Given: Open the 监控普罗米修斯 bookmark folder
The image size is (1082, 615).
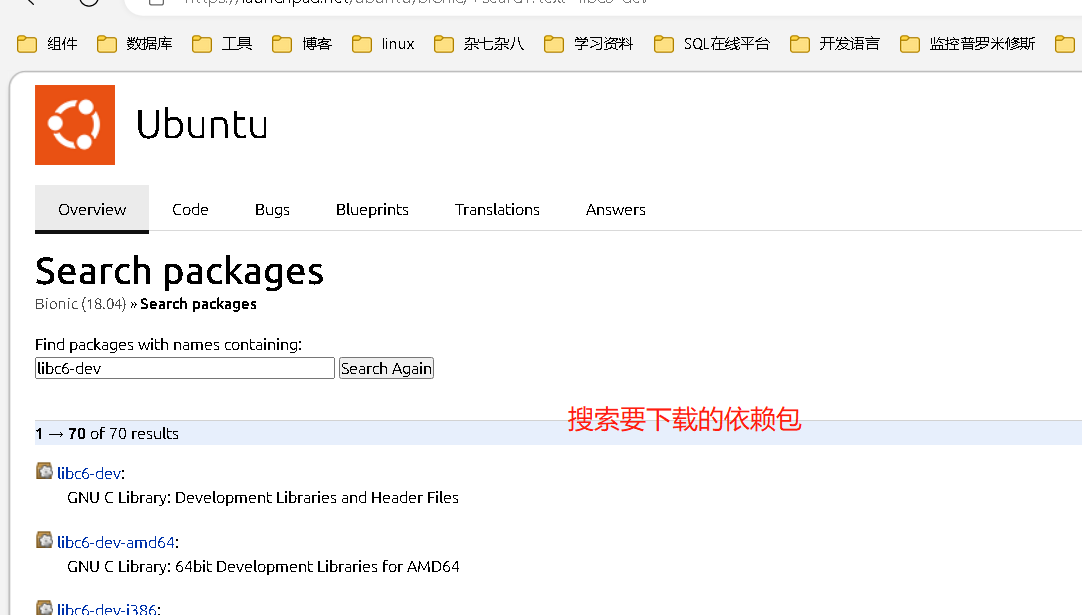Looking at the screenshot, I should 967,44.
